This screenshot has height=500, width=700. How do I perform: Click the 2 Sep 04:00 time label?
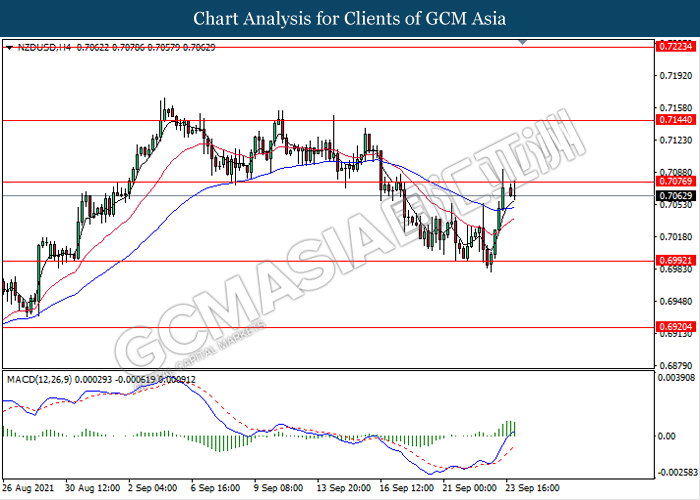click(153, 488)
